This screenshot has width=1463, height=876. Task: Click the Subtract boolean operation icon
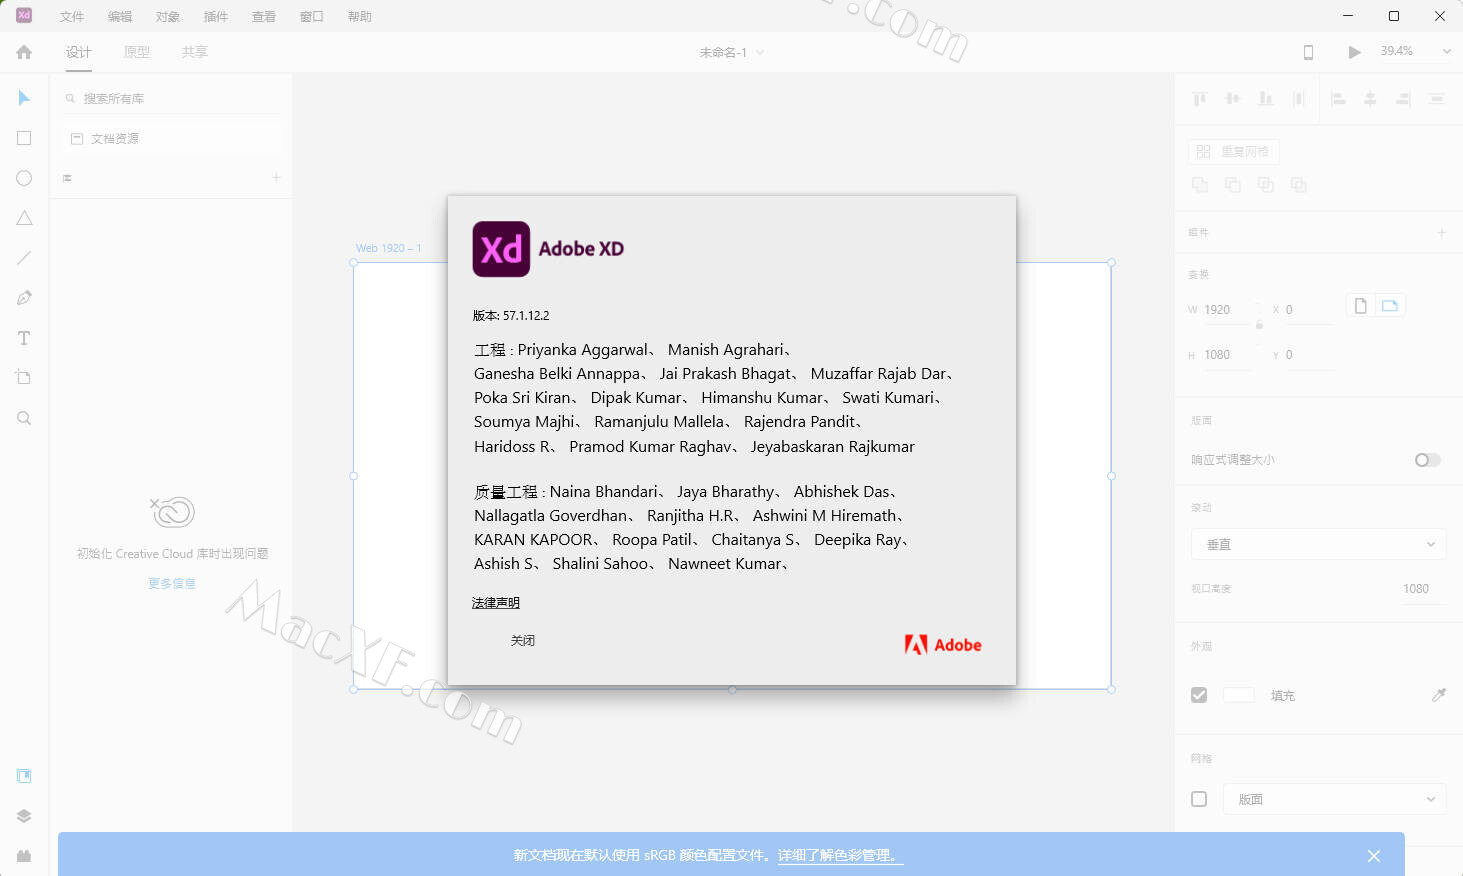1233,185
